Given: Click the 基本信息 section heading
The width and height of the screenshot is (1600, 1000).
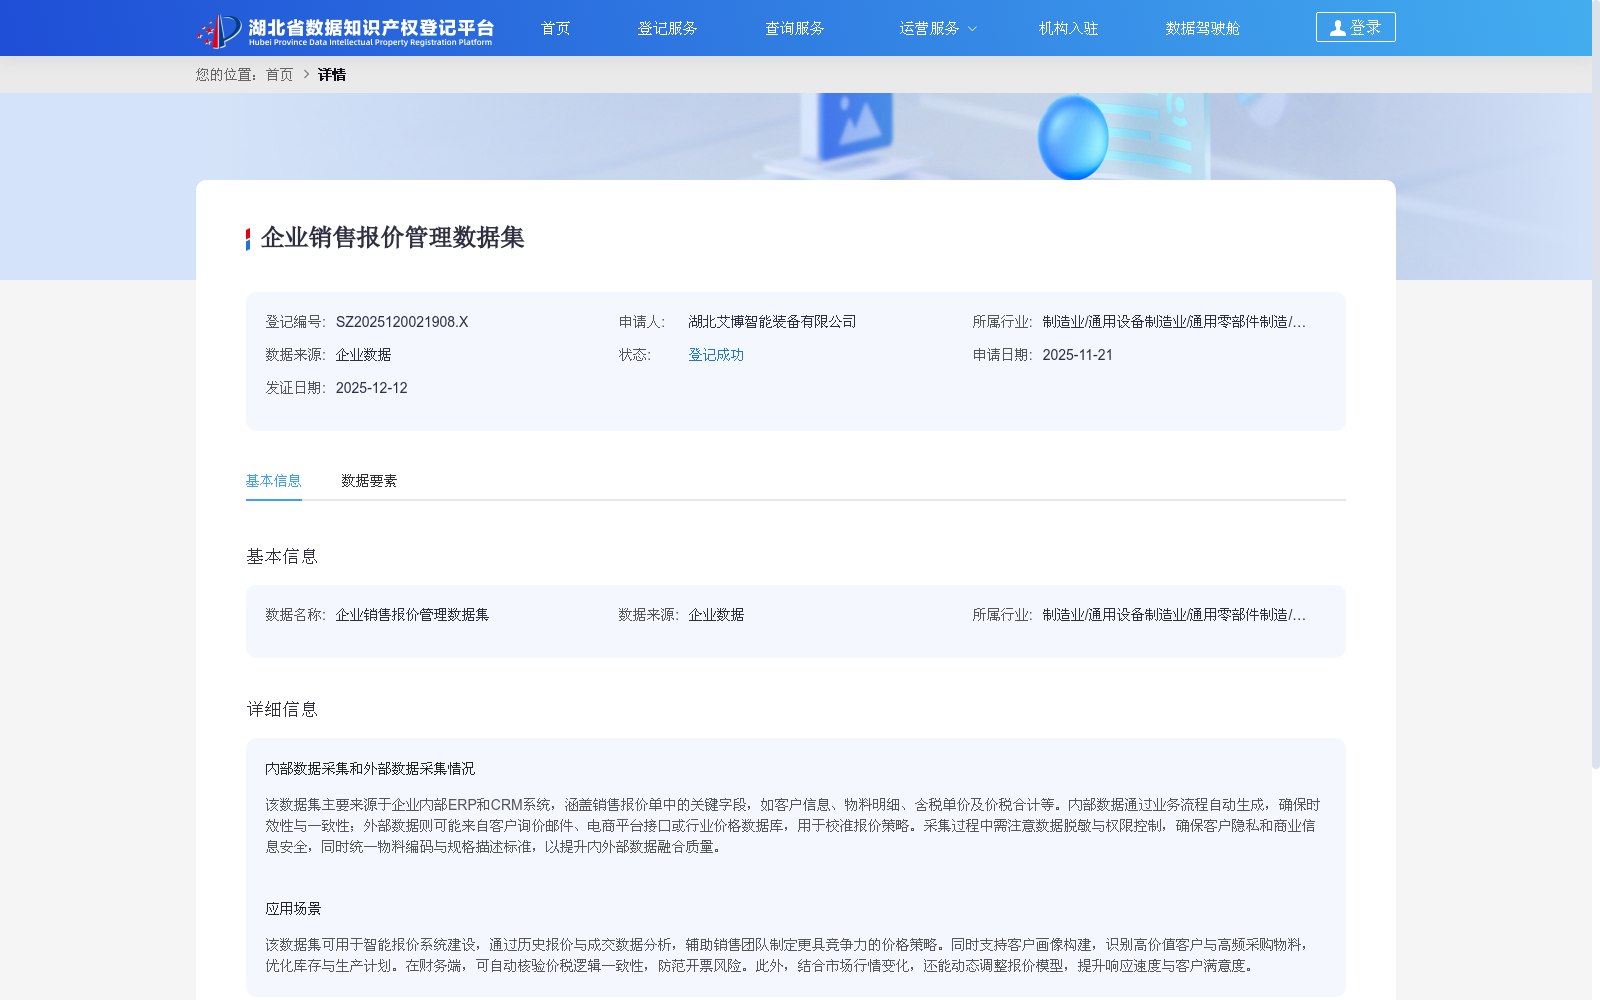Looking at the screenshot, I should coord(282,556).
